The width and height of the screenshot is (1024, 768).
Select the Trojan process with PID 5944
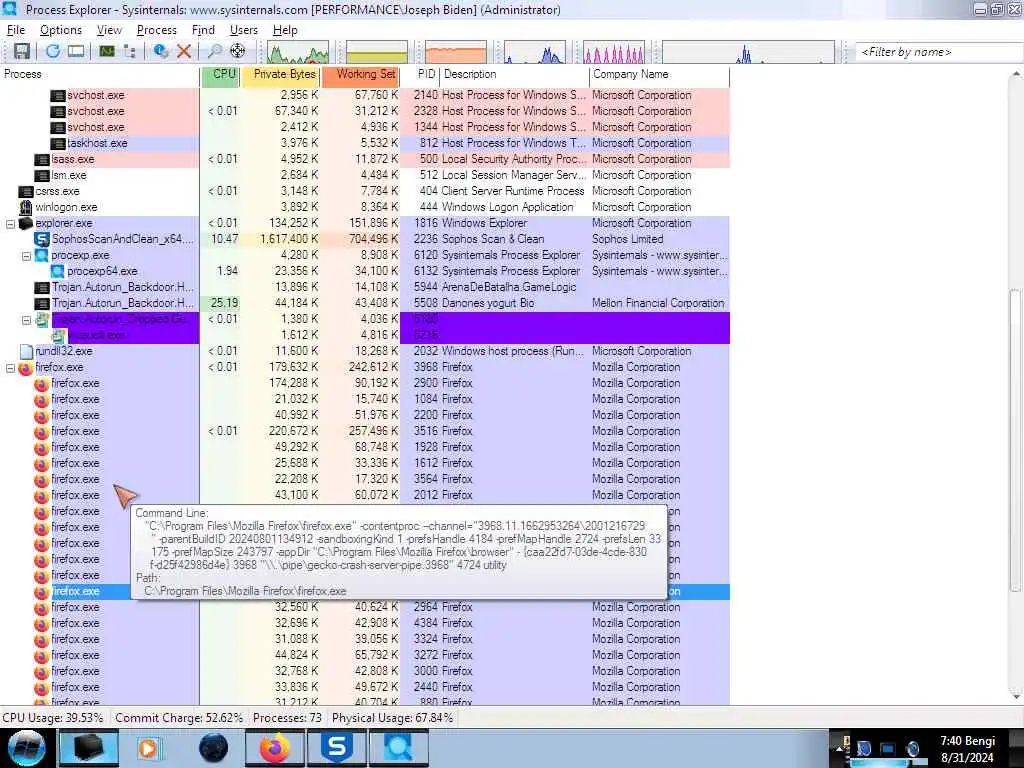coord(364,287)
